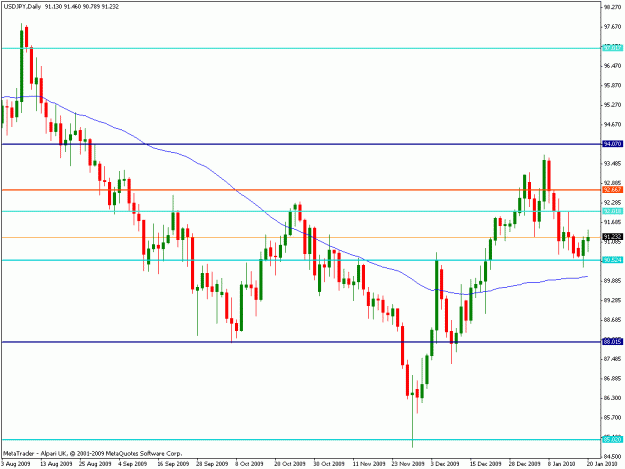Click the 86.300 price axis label
The image size is (625, 469).
pos(613,398)
